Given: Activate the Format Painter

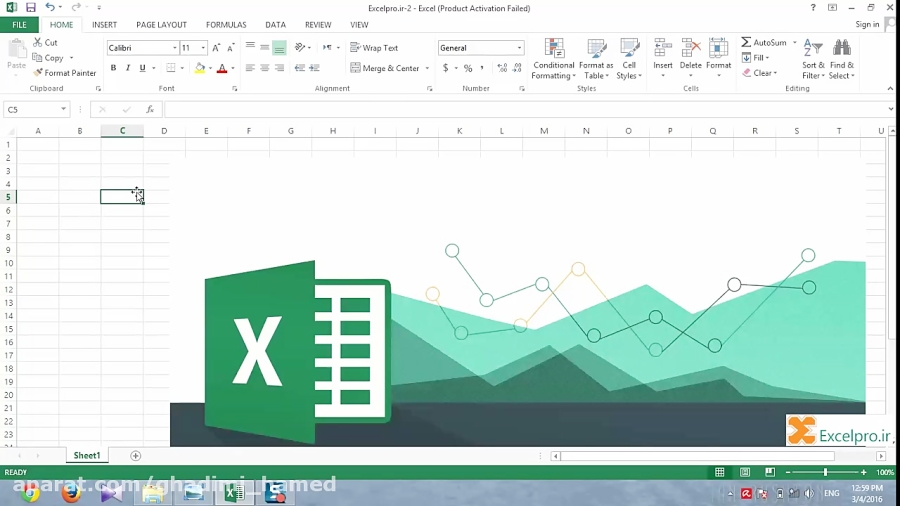Looking at the screenshot, I should [64, 73].
